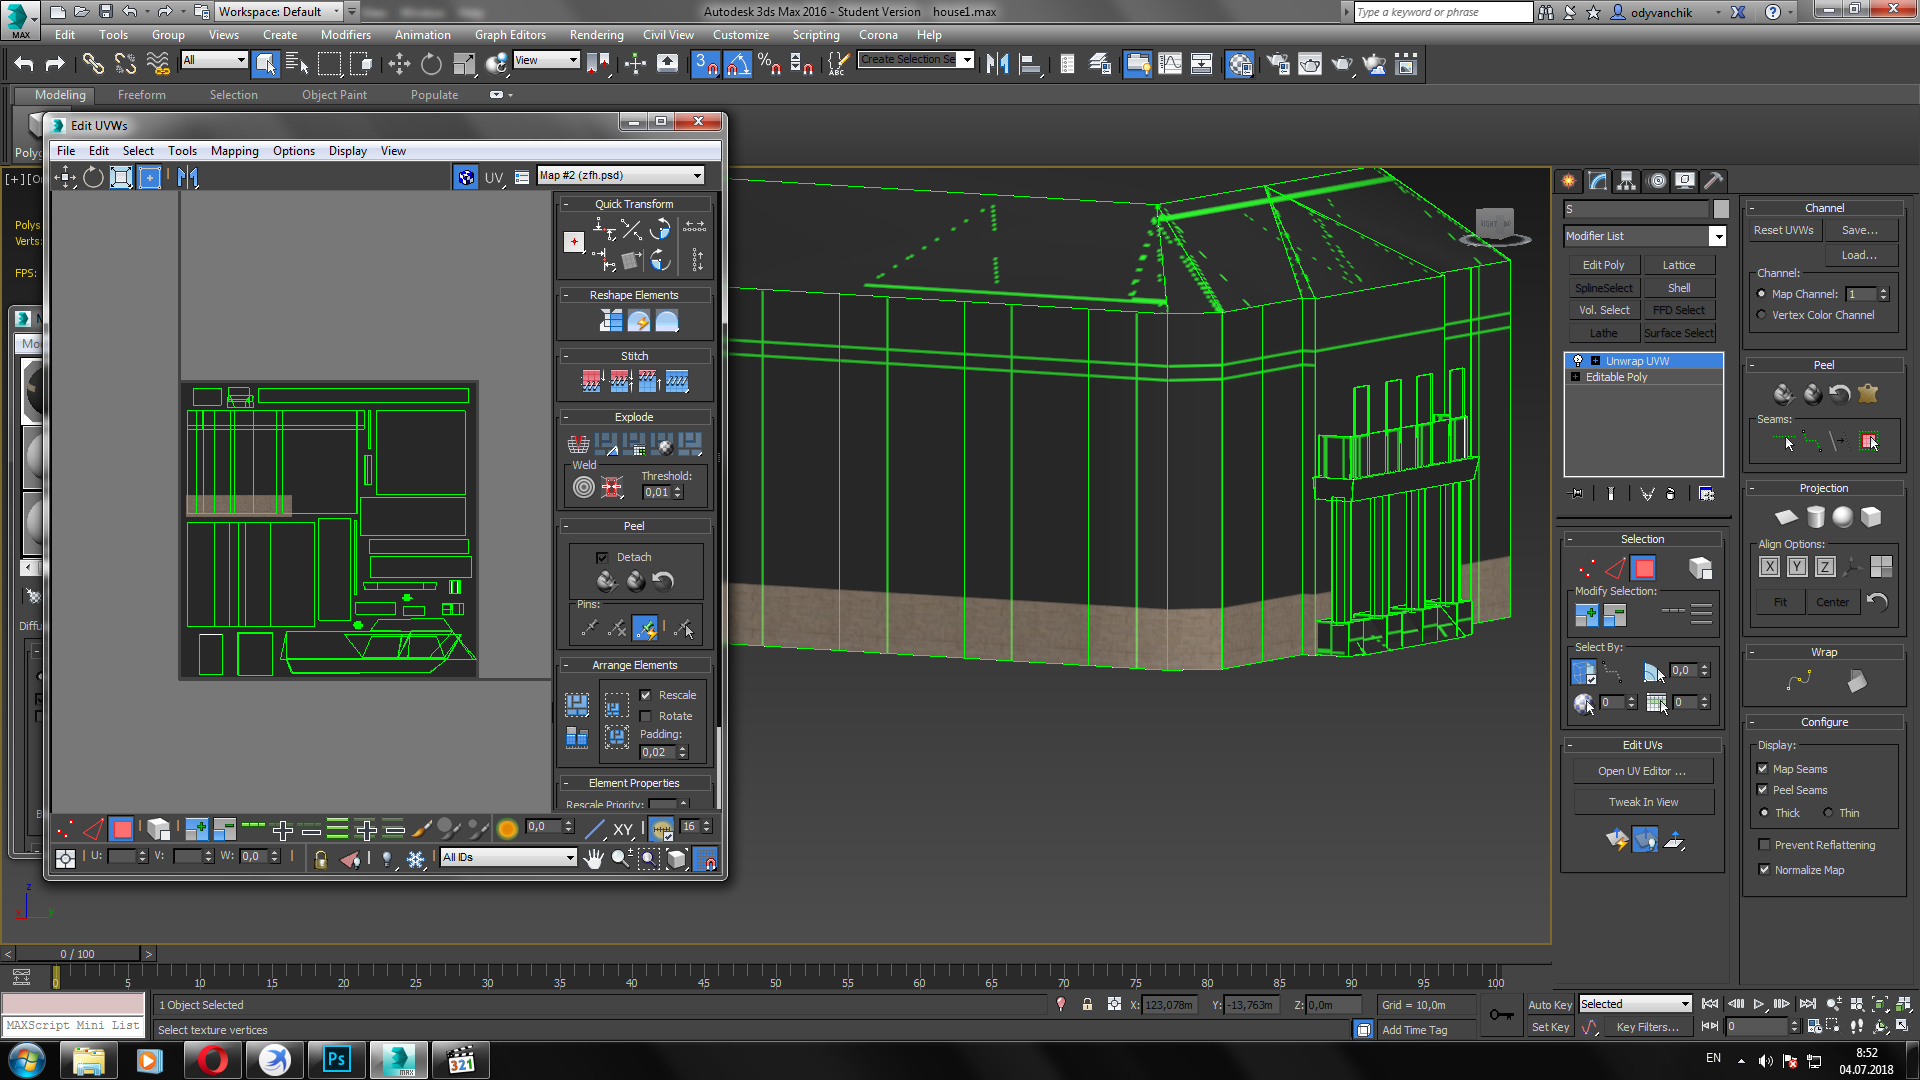Open the Map #2 (zfh.psd) texture dropdown

pyautogui.click(x=620, y=175)
